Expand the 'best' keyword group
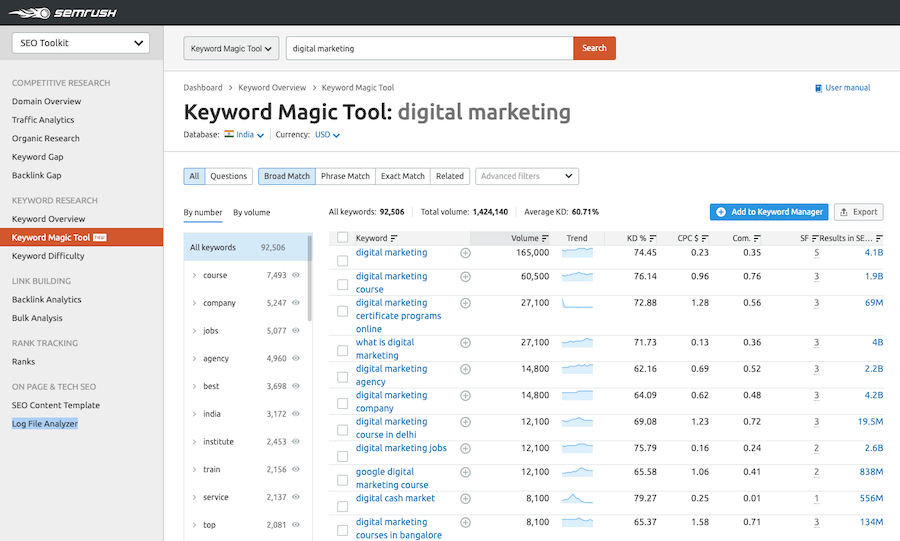 (194, 386)
